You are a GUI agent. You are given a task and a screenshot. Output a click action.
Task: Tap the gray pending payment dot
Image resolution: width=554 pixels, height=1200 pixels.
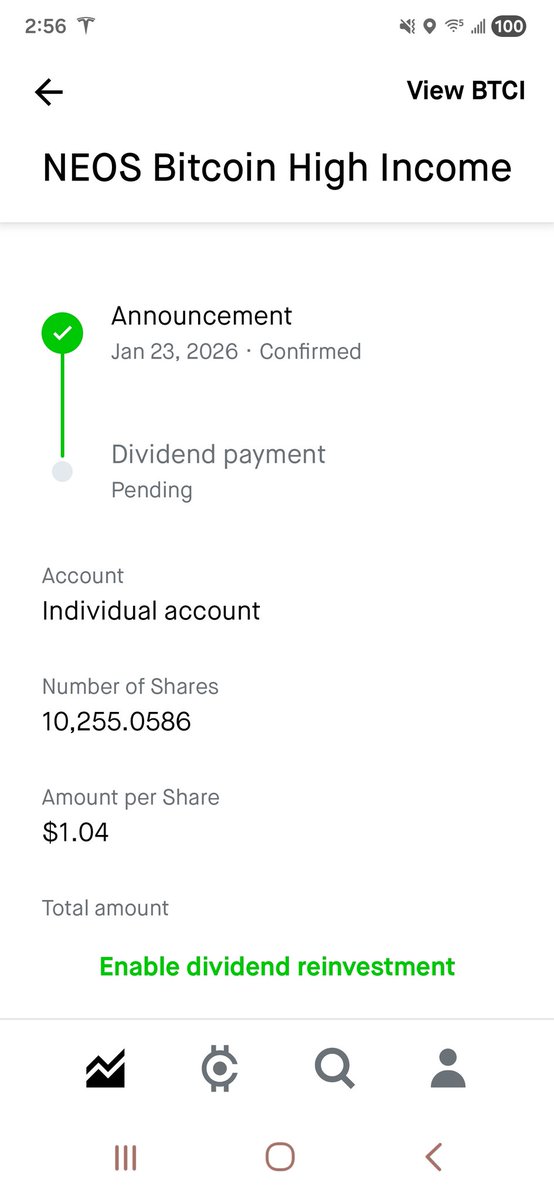pos(62,472)
